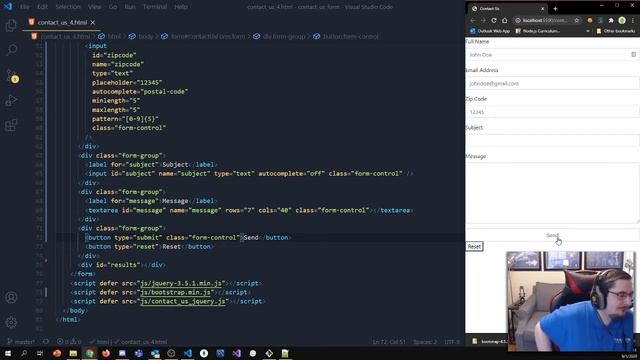640x360 pixels.
Task: Open purple Visual Studio taskbar icon
Action: [x=237, y=353]
